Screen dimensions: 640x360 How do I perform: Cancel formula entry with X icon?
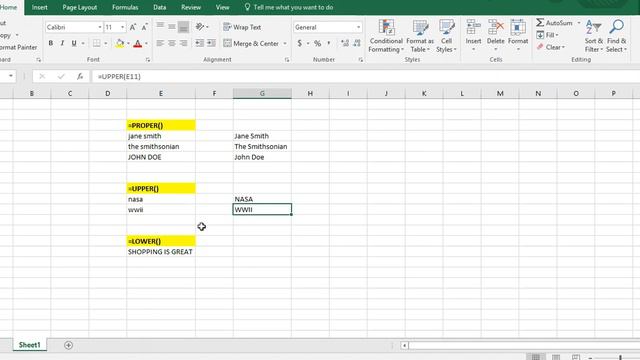tap(42, 76)
